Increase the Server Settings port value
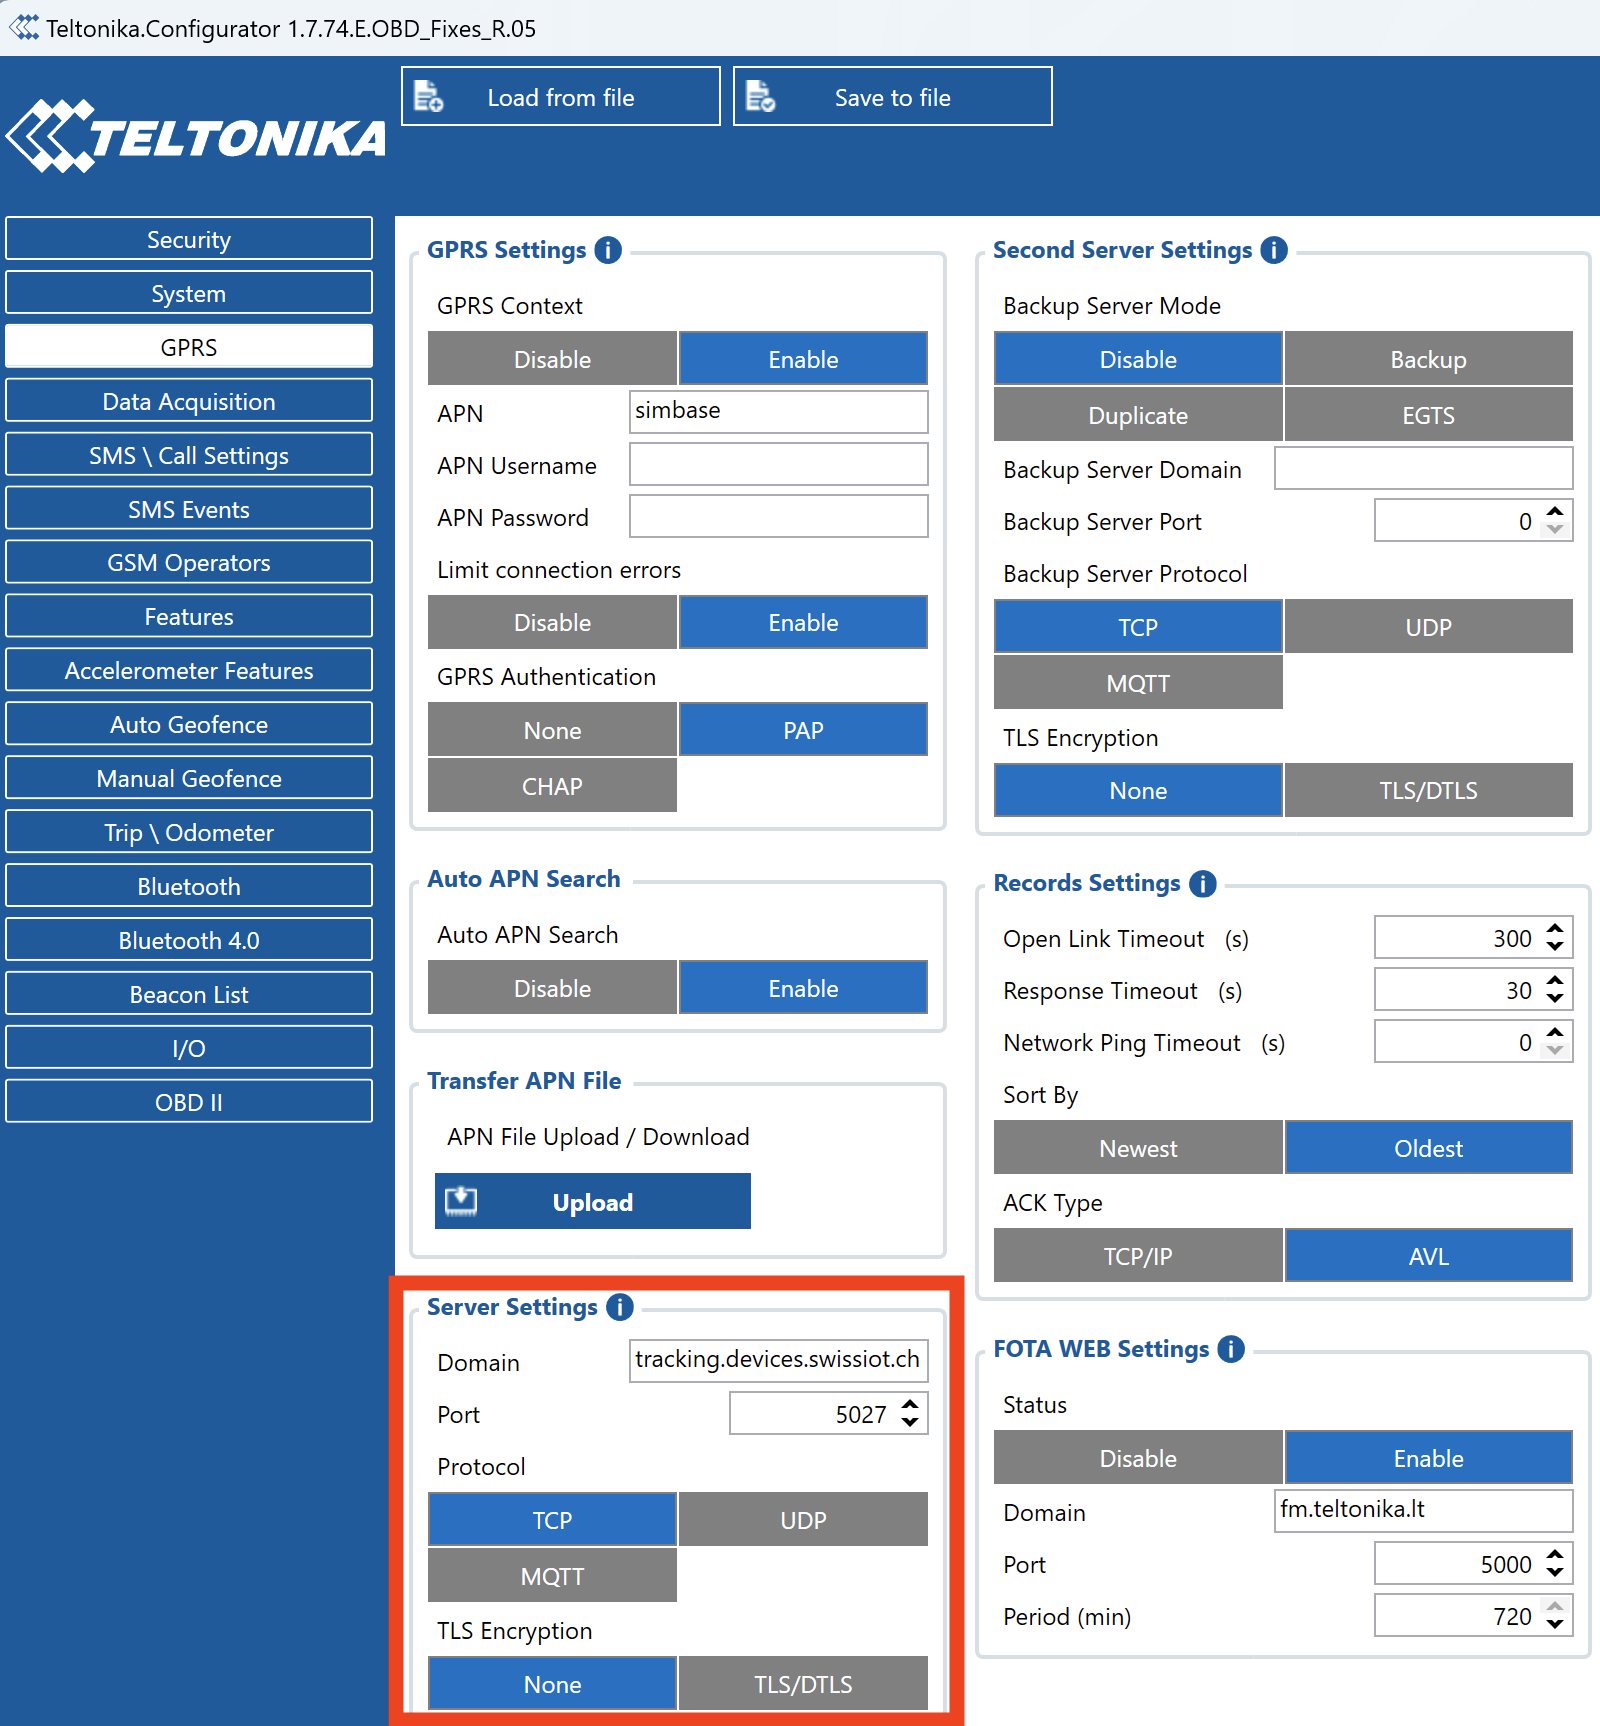 [x=910, y=1405]
